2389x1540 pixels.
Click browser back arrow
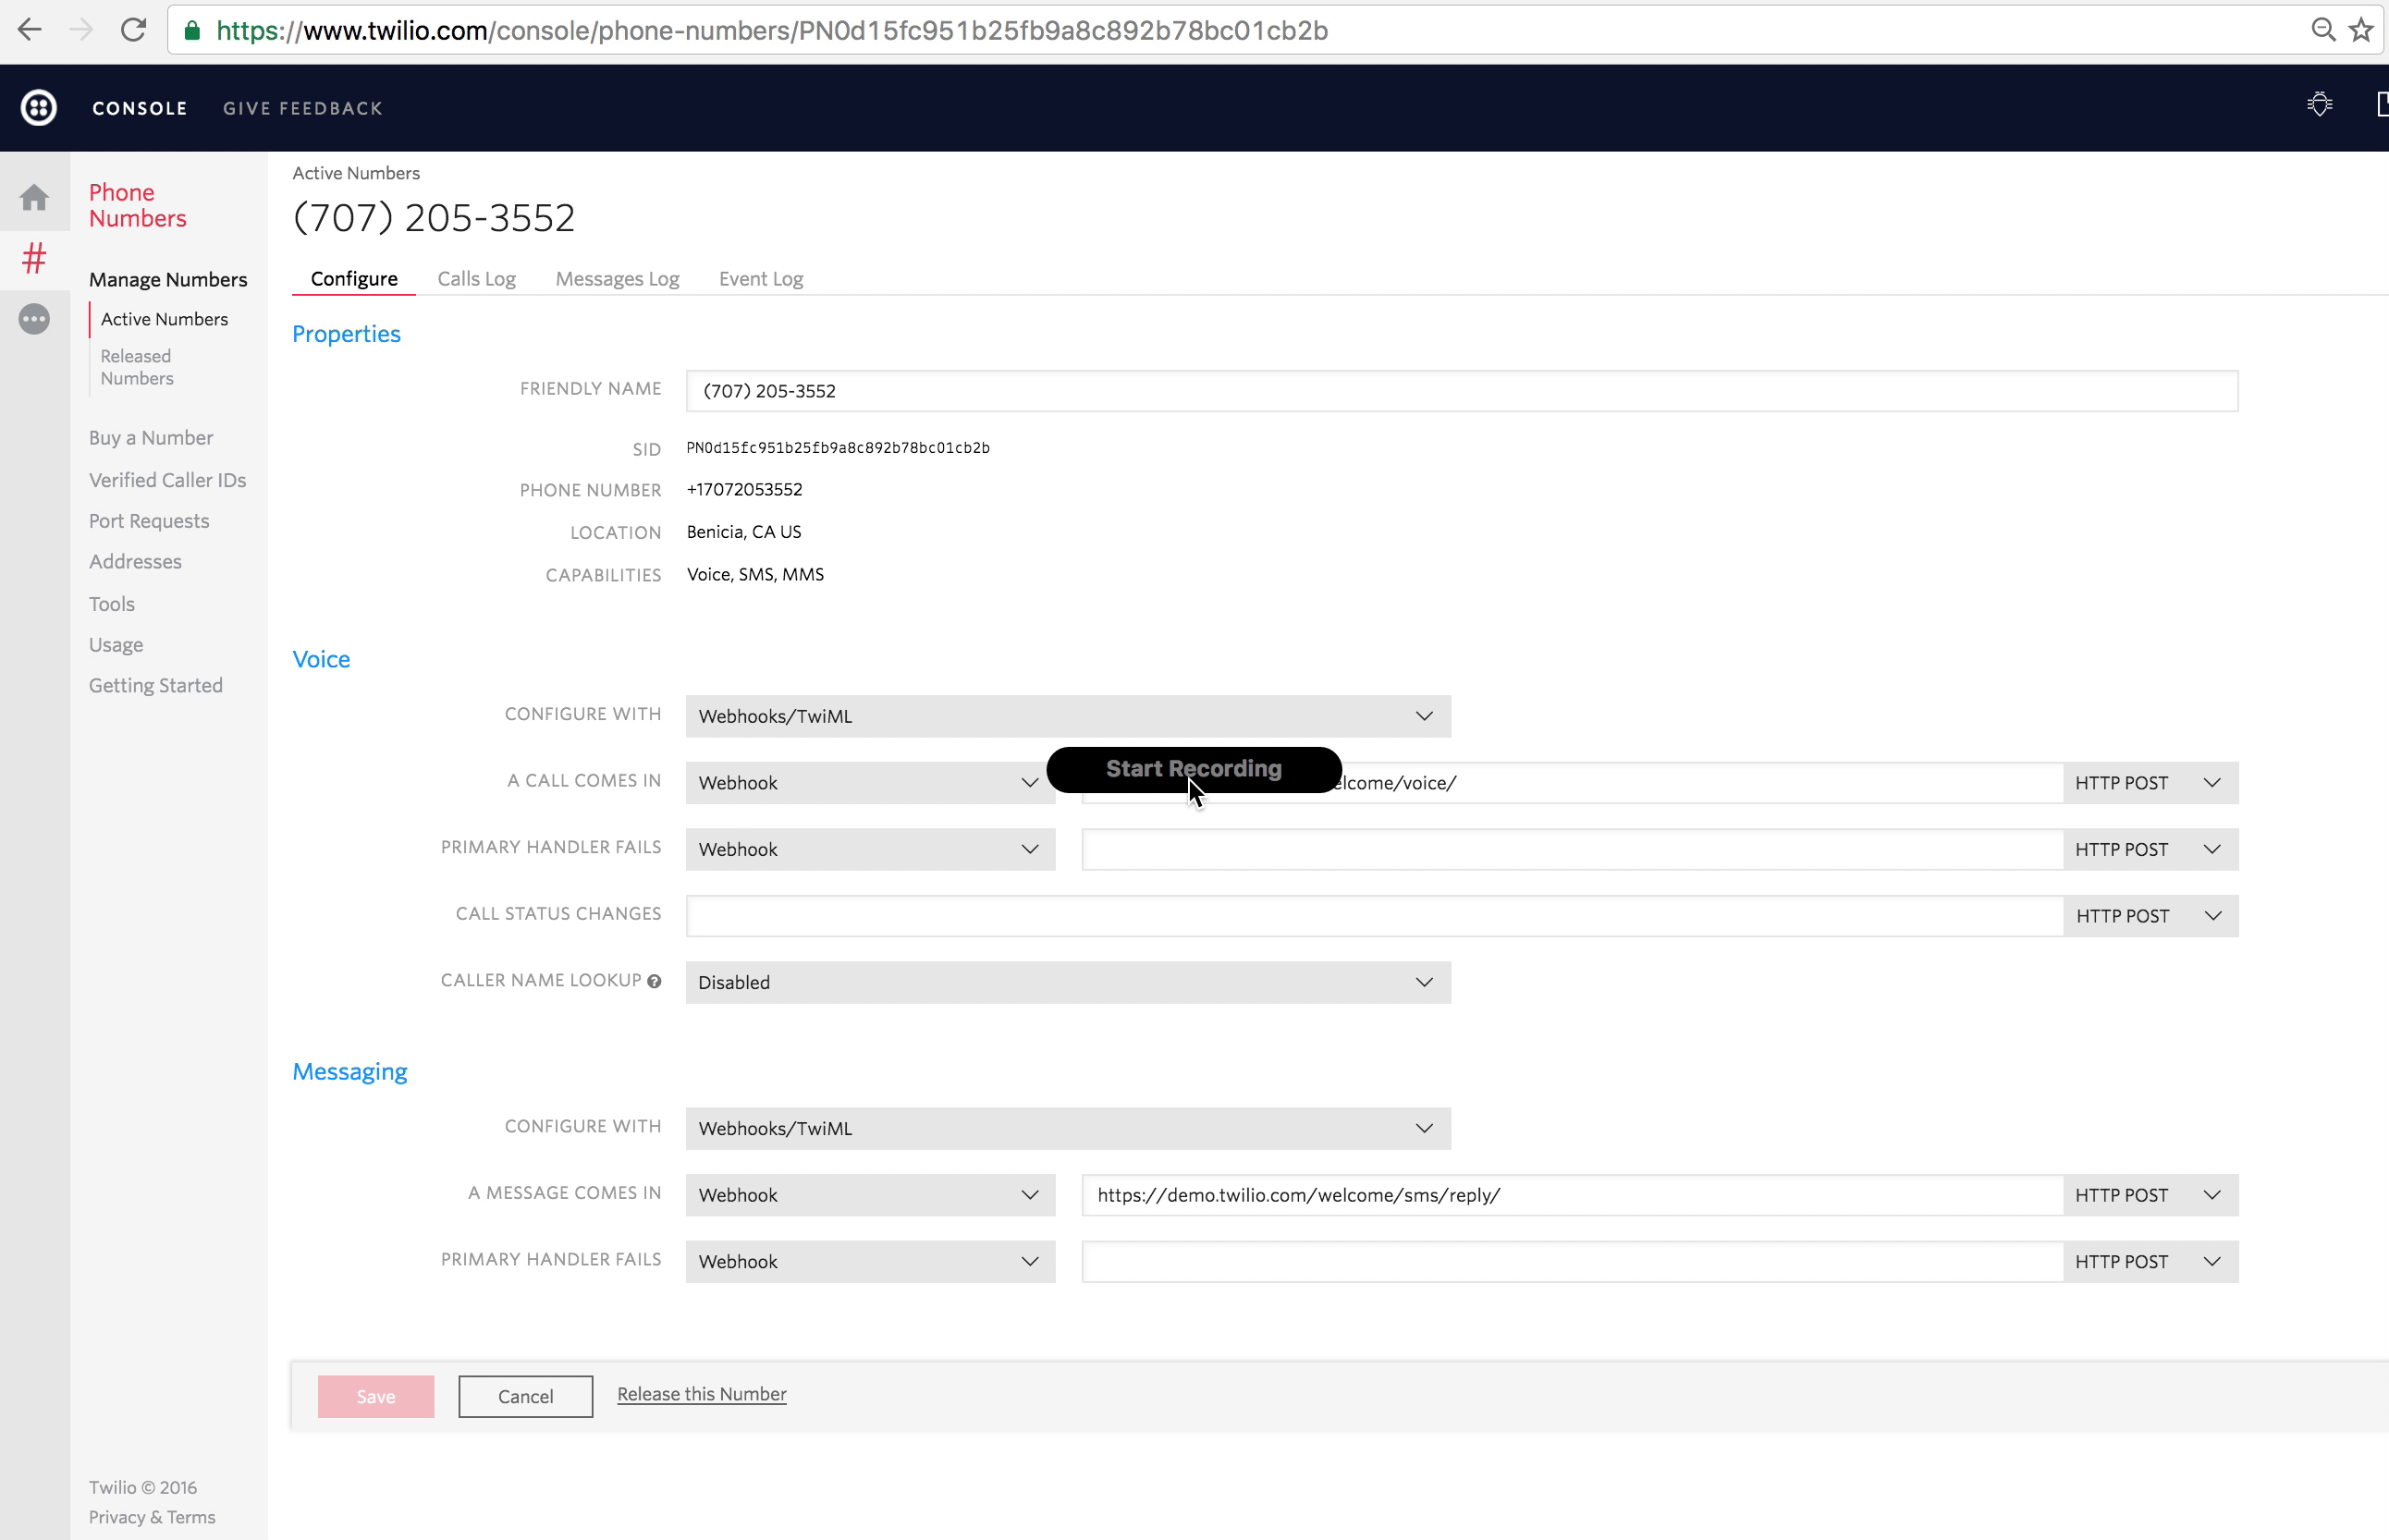click(x=30, y=30)
